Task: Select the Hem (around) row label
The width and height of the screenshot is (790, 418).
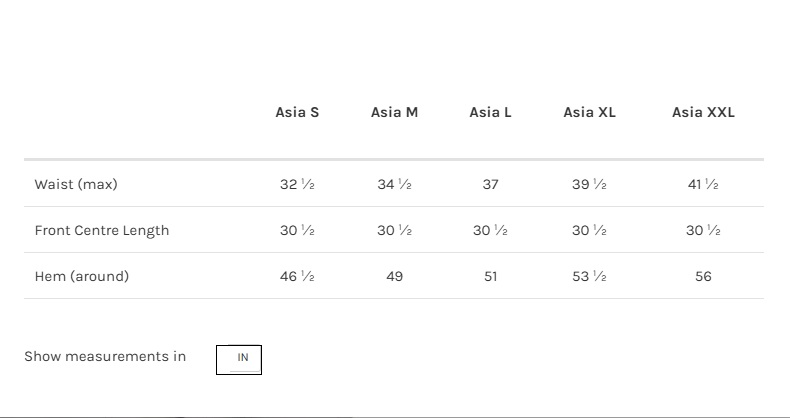Action: tap(82, 277)
